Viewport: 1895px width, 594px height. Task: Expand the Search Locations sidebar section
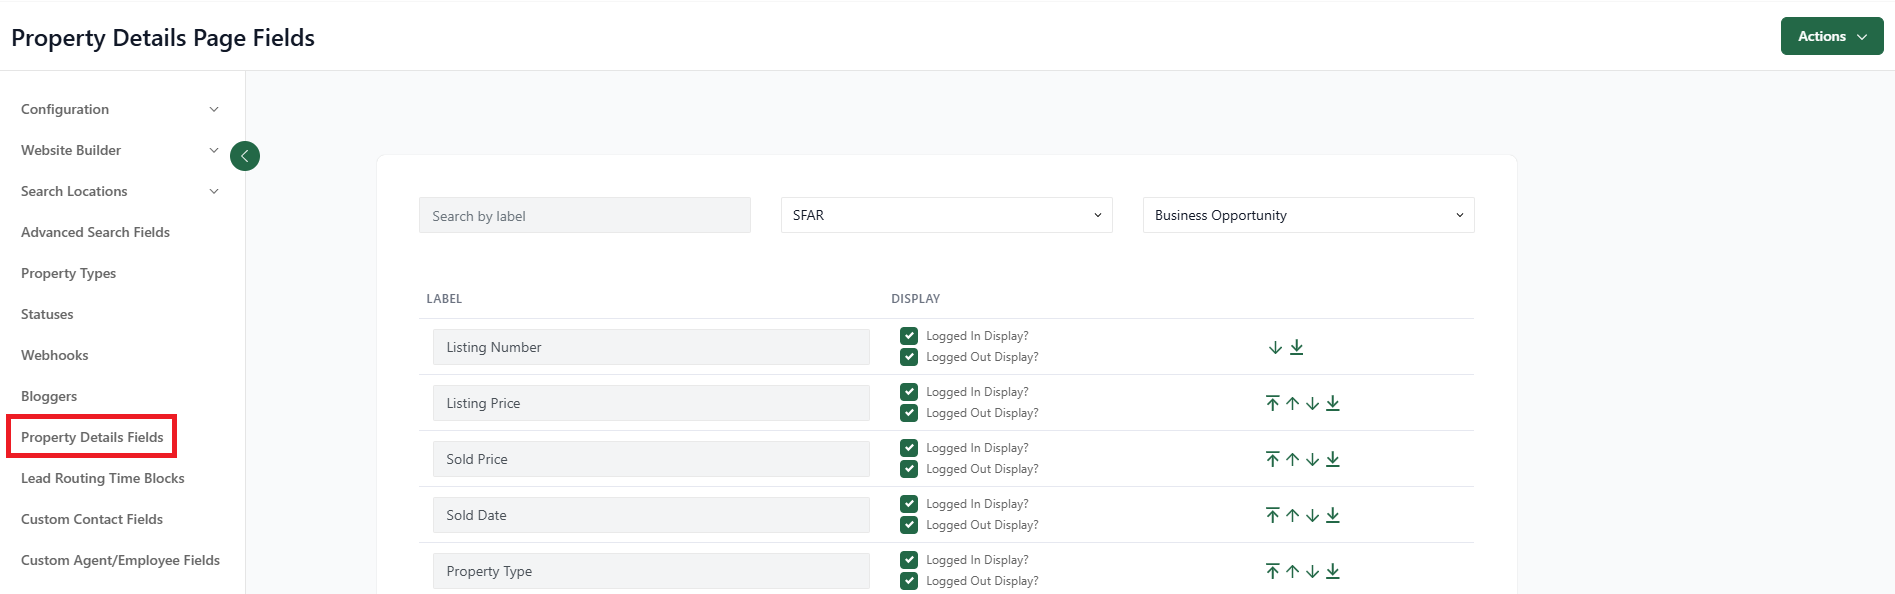[x=120, y=191]
